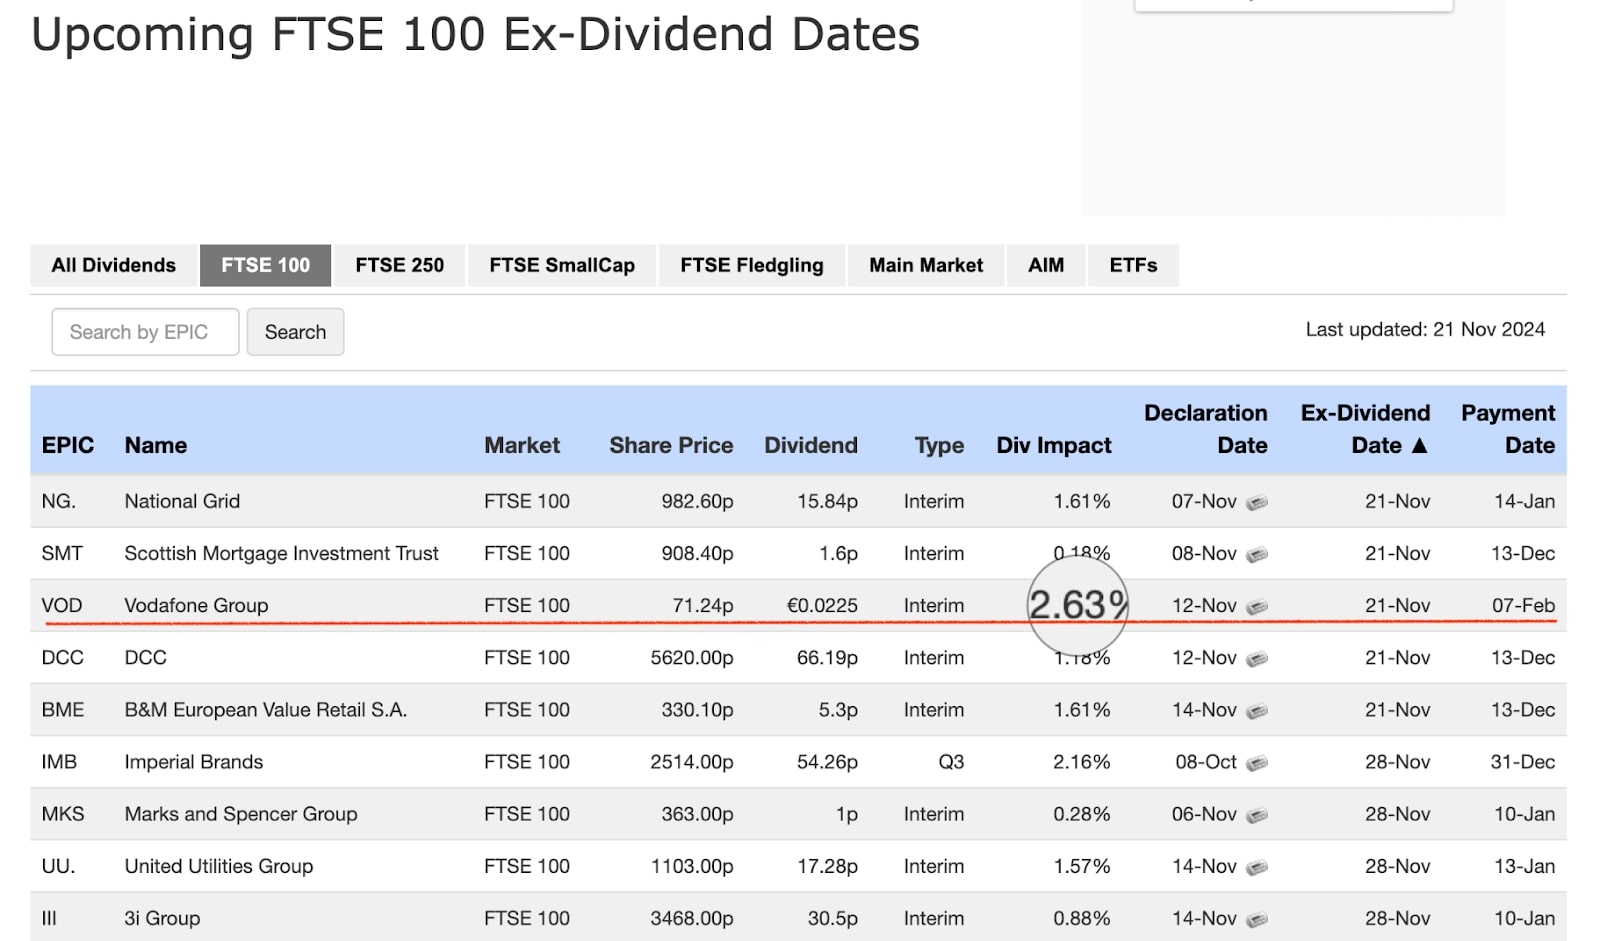Image resolution: width=1600 pixels, height=941 pixels.
Task: Open Imperial Brands 08-Oct declaration icon
Action: [x=1257, y=763]
